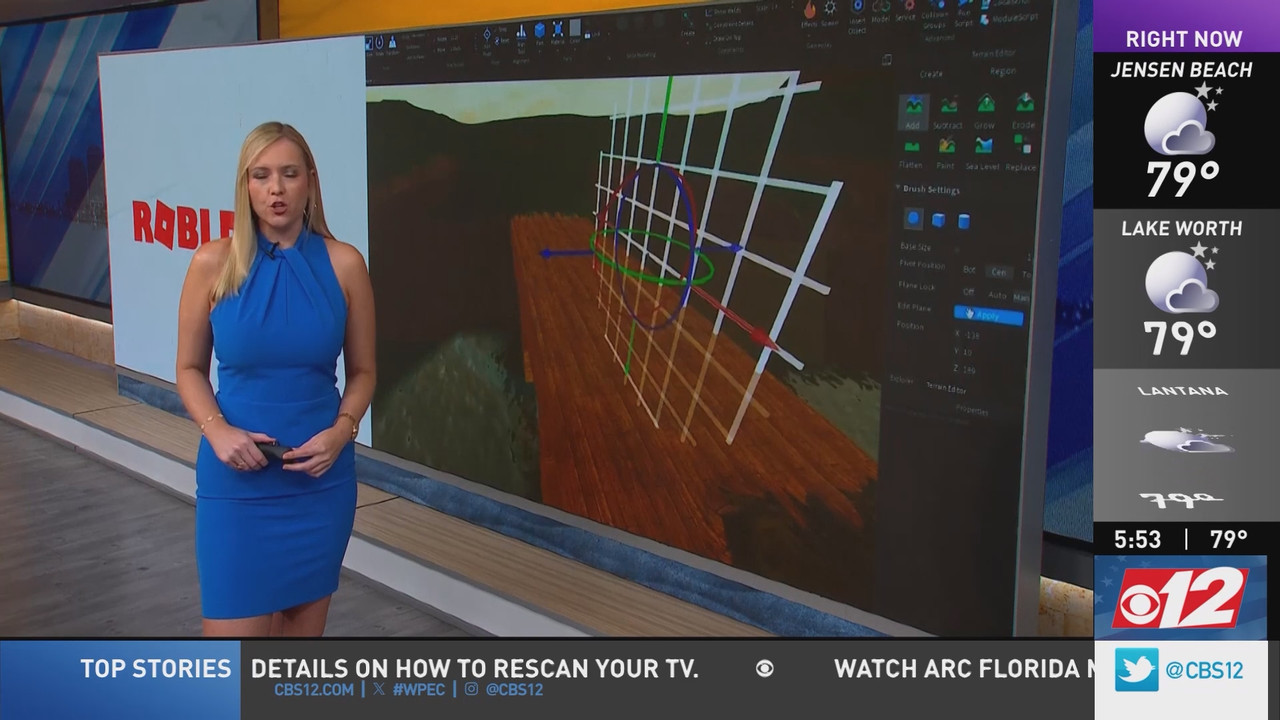Click the 'TOP STORIES' ticker label
Screen dimensions: 1280x720
(155, 668)
